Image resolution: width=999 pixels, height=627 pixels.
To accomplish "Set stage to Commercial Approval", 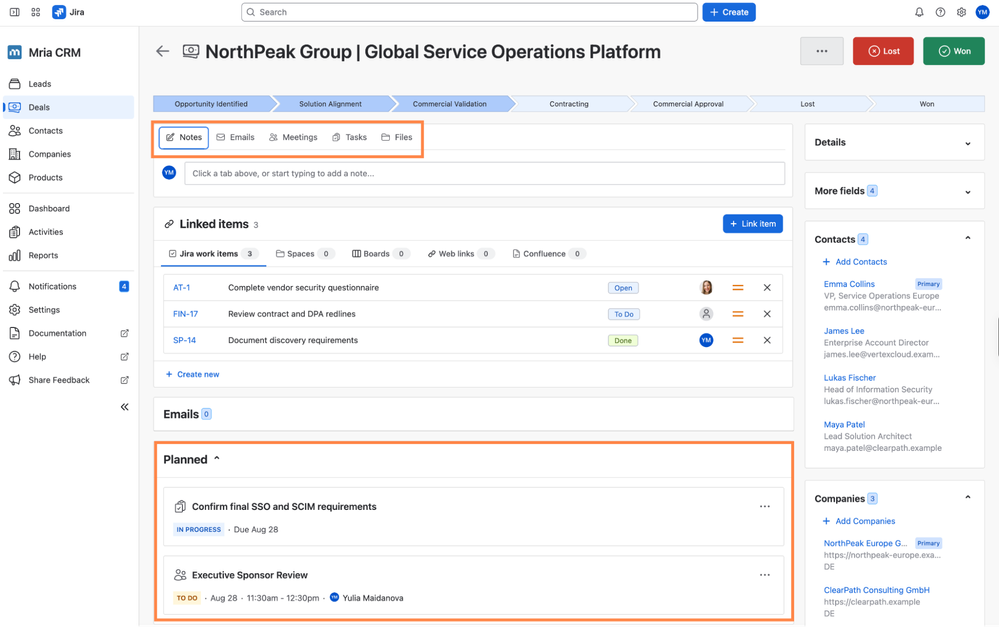I will (688, 104).
